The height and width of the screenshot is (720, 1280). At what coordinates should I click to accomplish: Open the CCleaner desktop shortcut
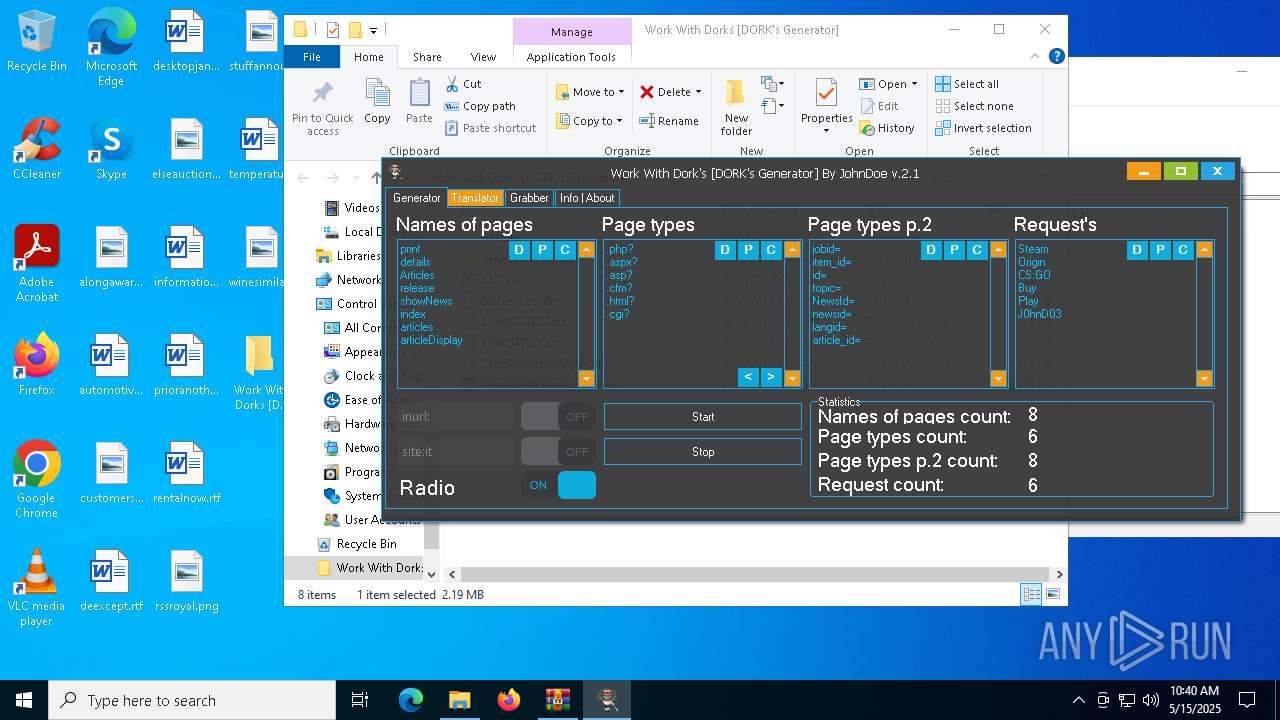pos(37,149)
